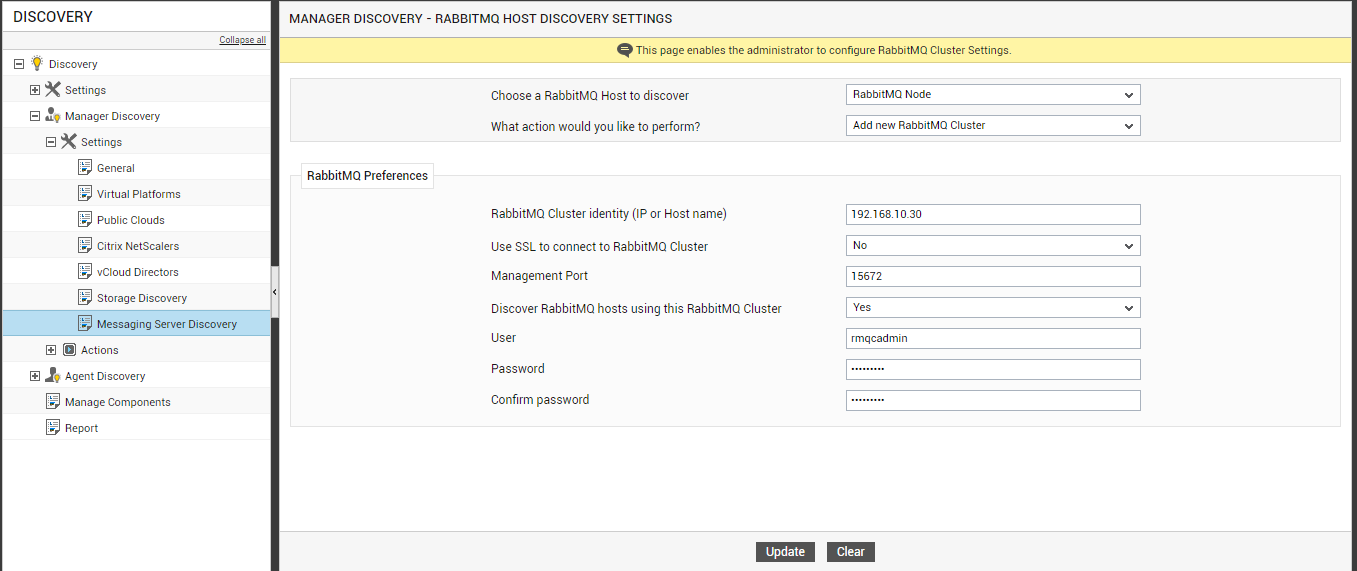Click the Discovery lightbulb icon

pos(37,63)
